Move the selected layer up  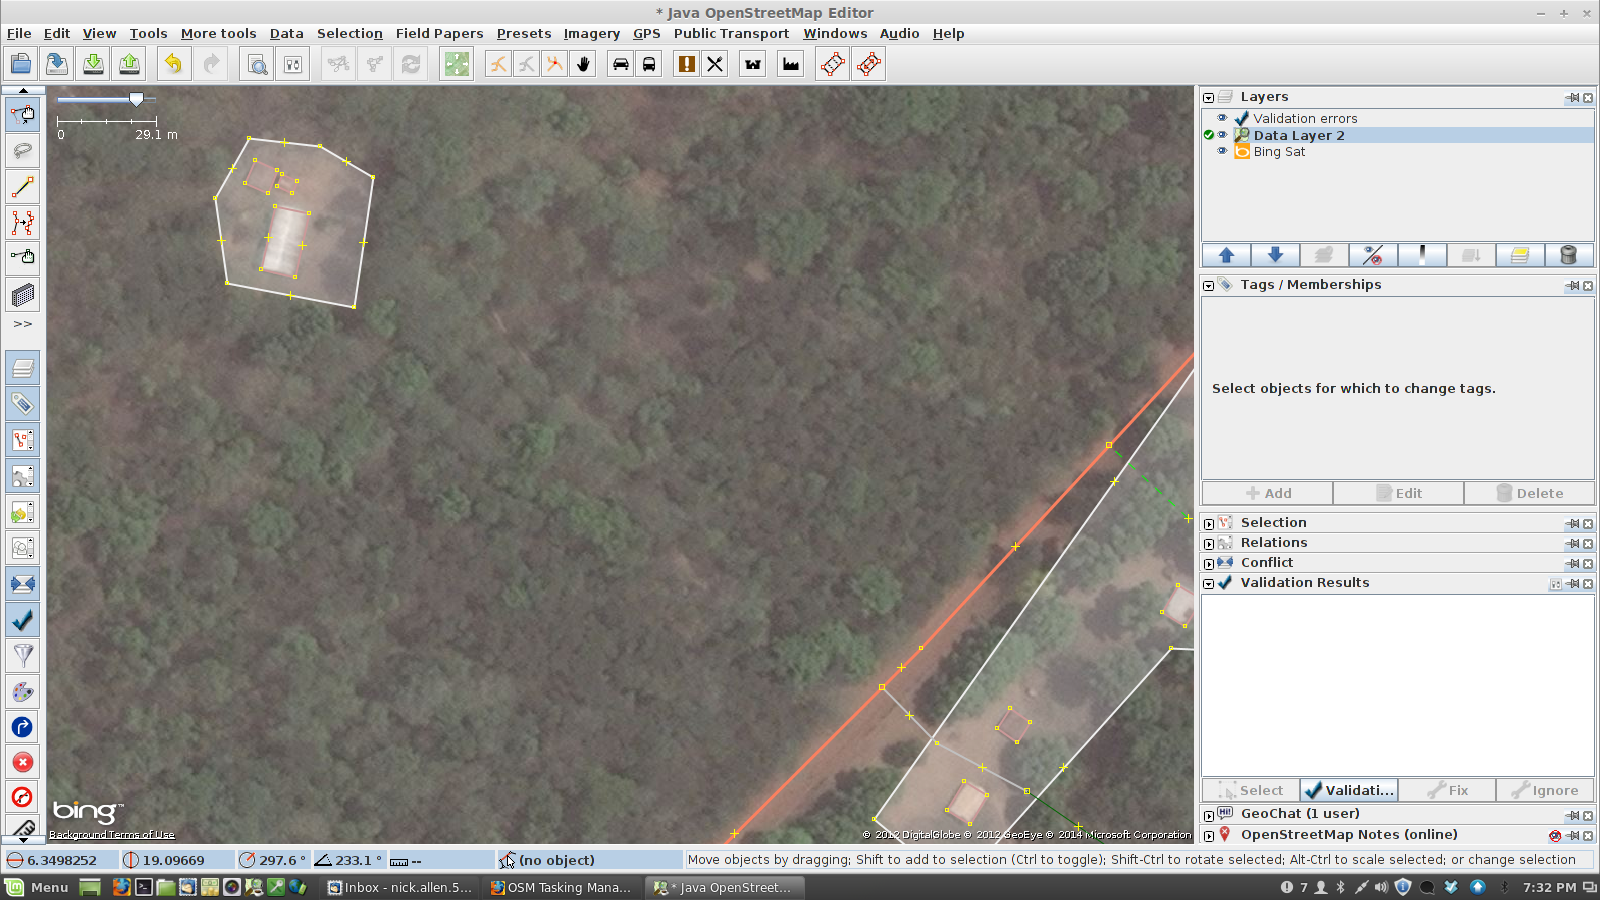1226,255
